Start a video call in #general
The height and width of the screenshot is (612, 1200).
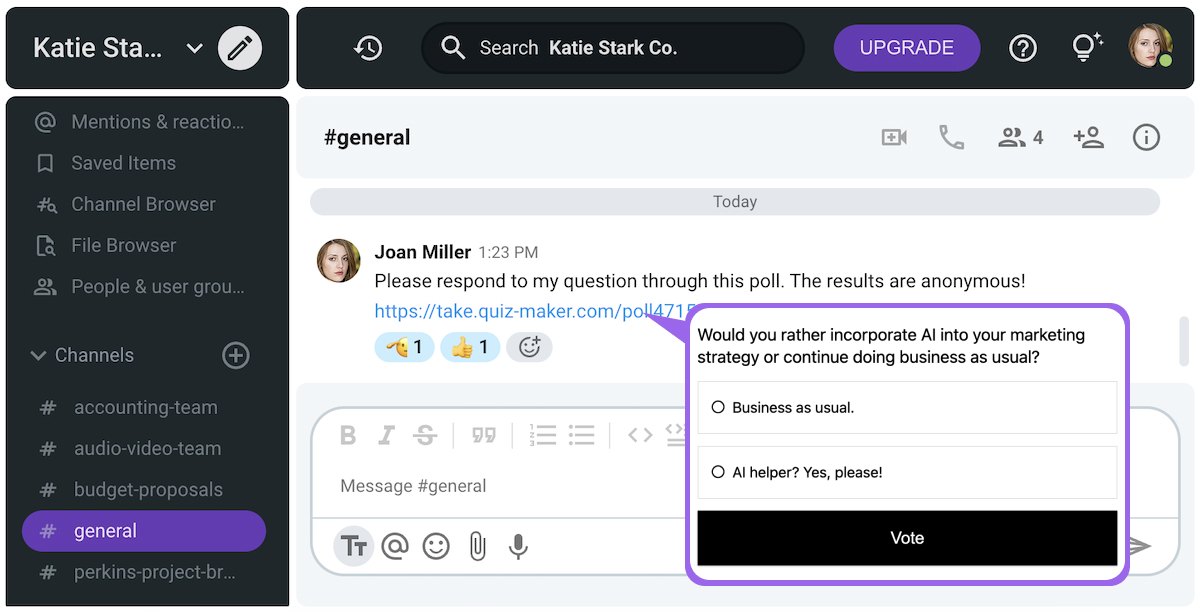pyautogui.click(x=894, y=138)
